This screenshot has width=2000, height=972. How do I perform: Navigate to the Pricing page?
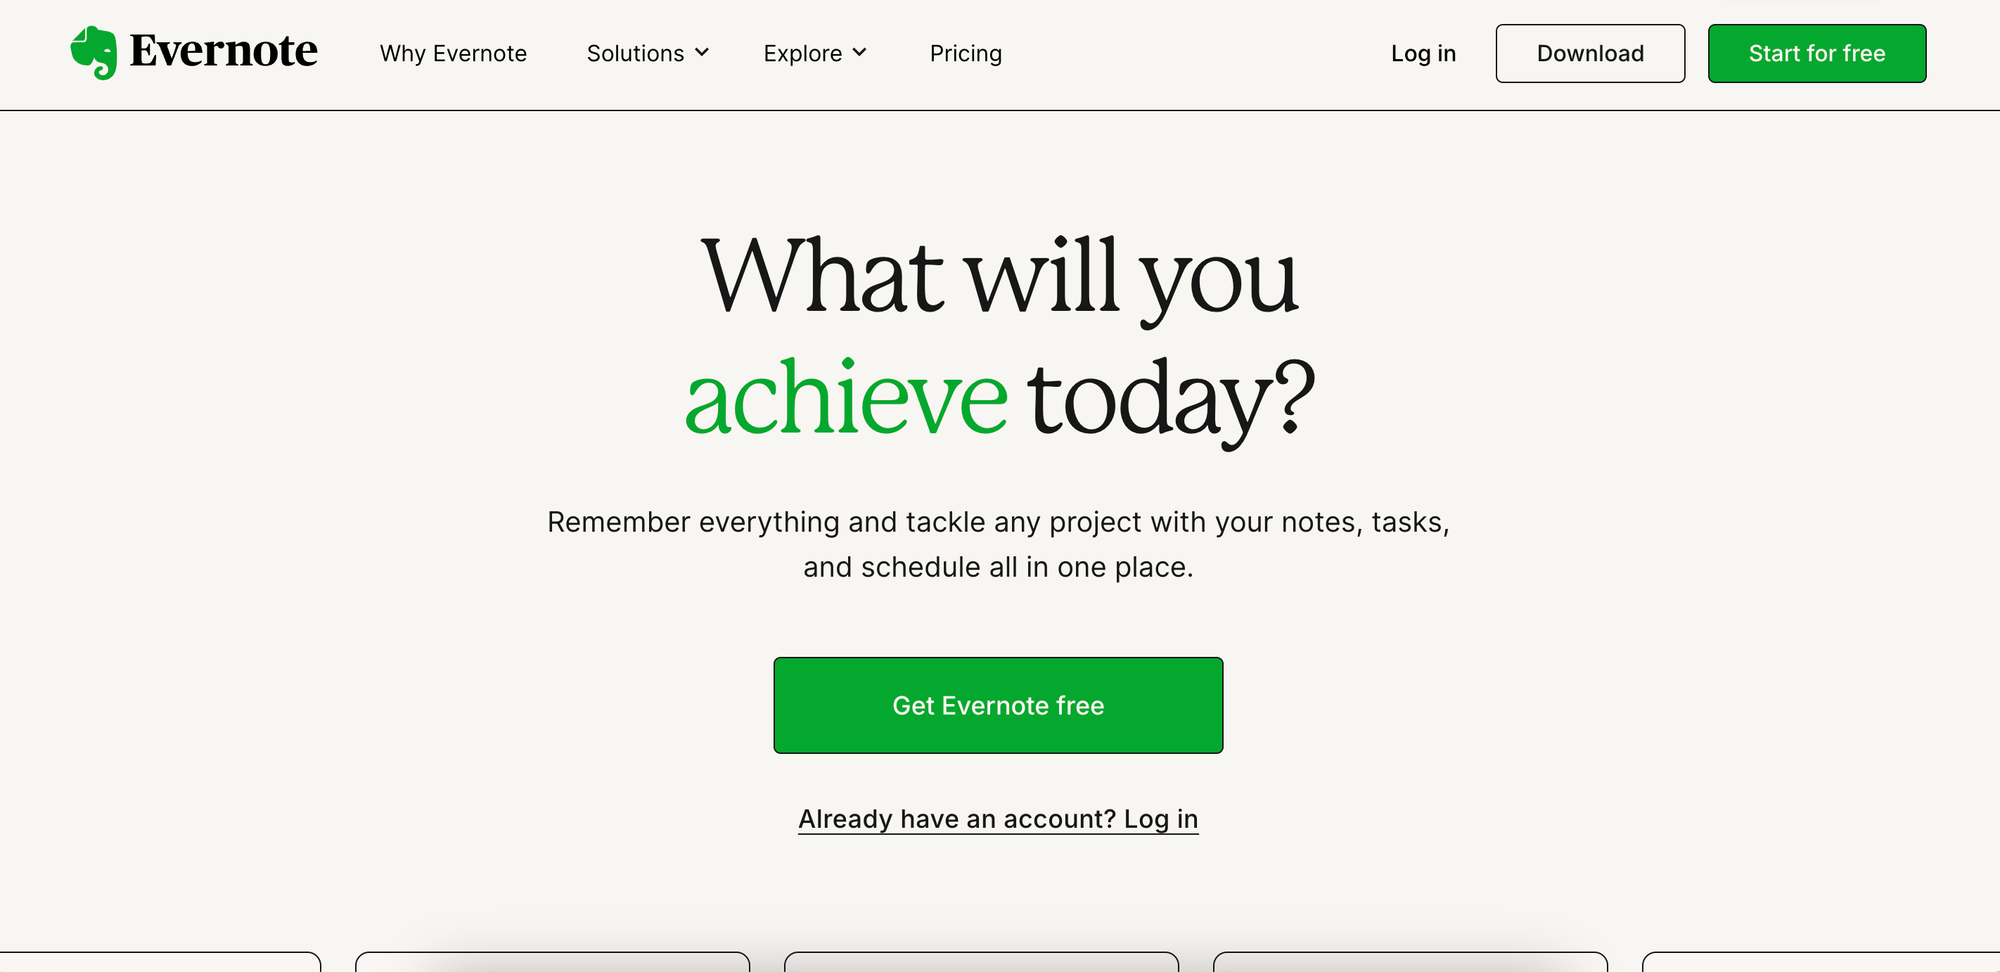click(966, 53)
